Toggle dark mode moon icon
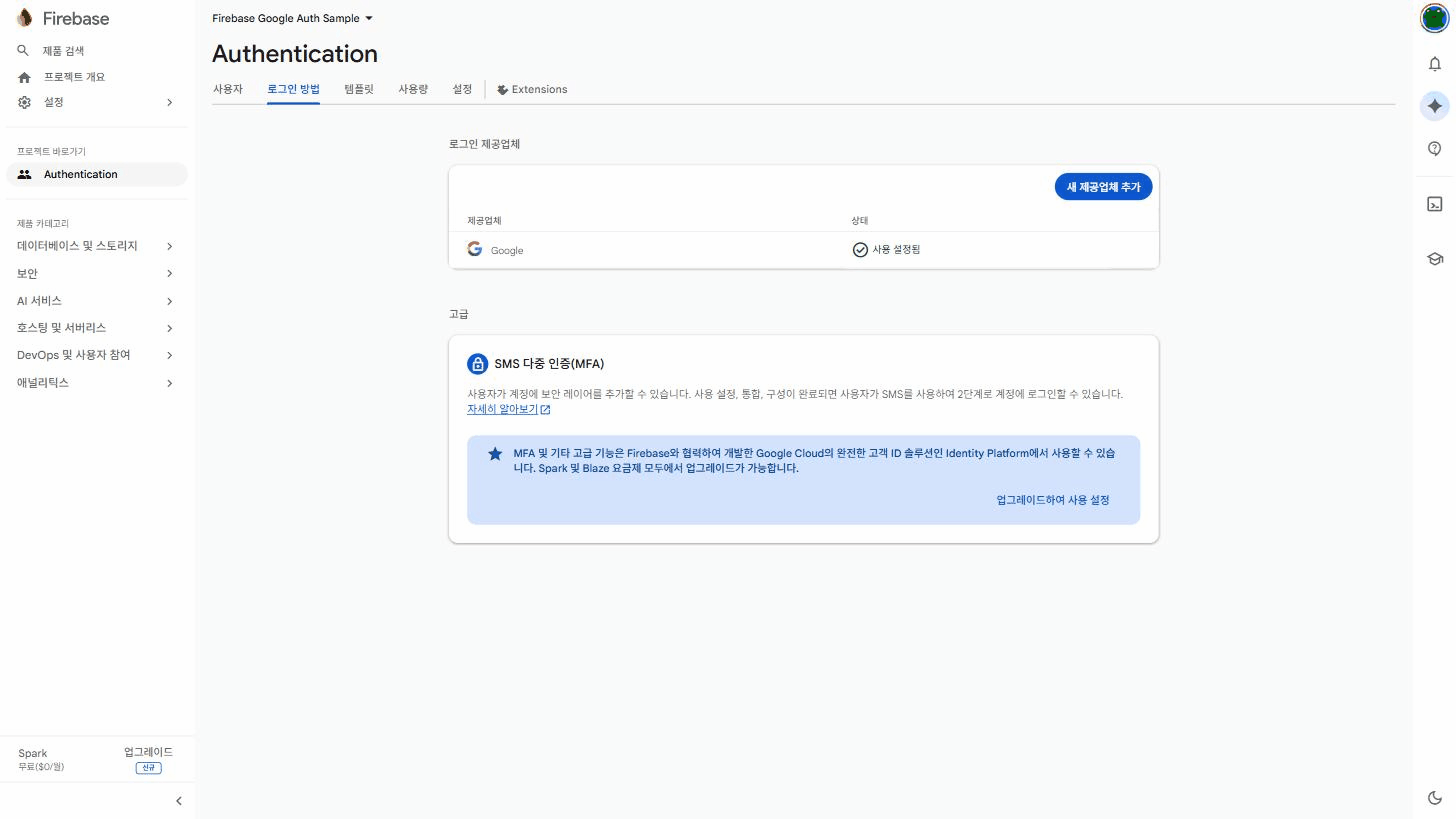The width and height of the screenshot is (1456, 819). tap(1435, 797)
